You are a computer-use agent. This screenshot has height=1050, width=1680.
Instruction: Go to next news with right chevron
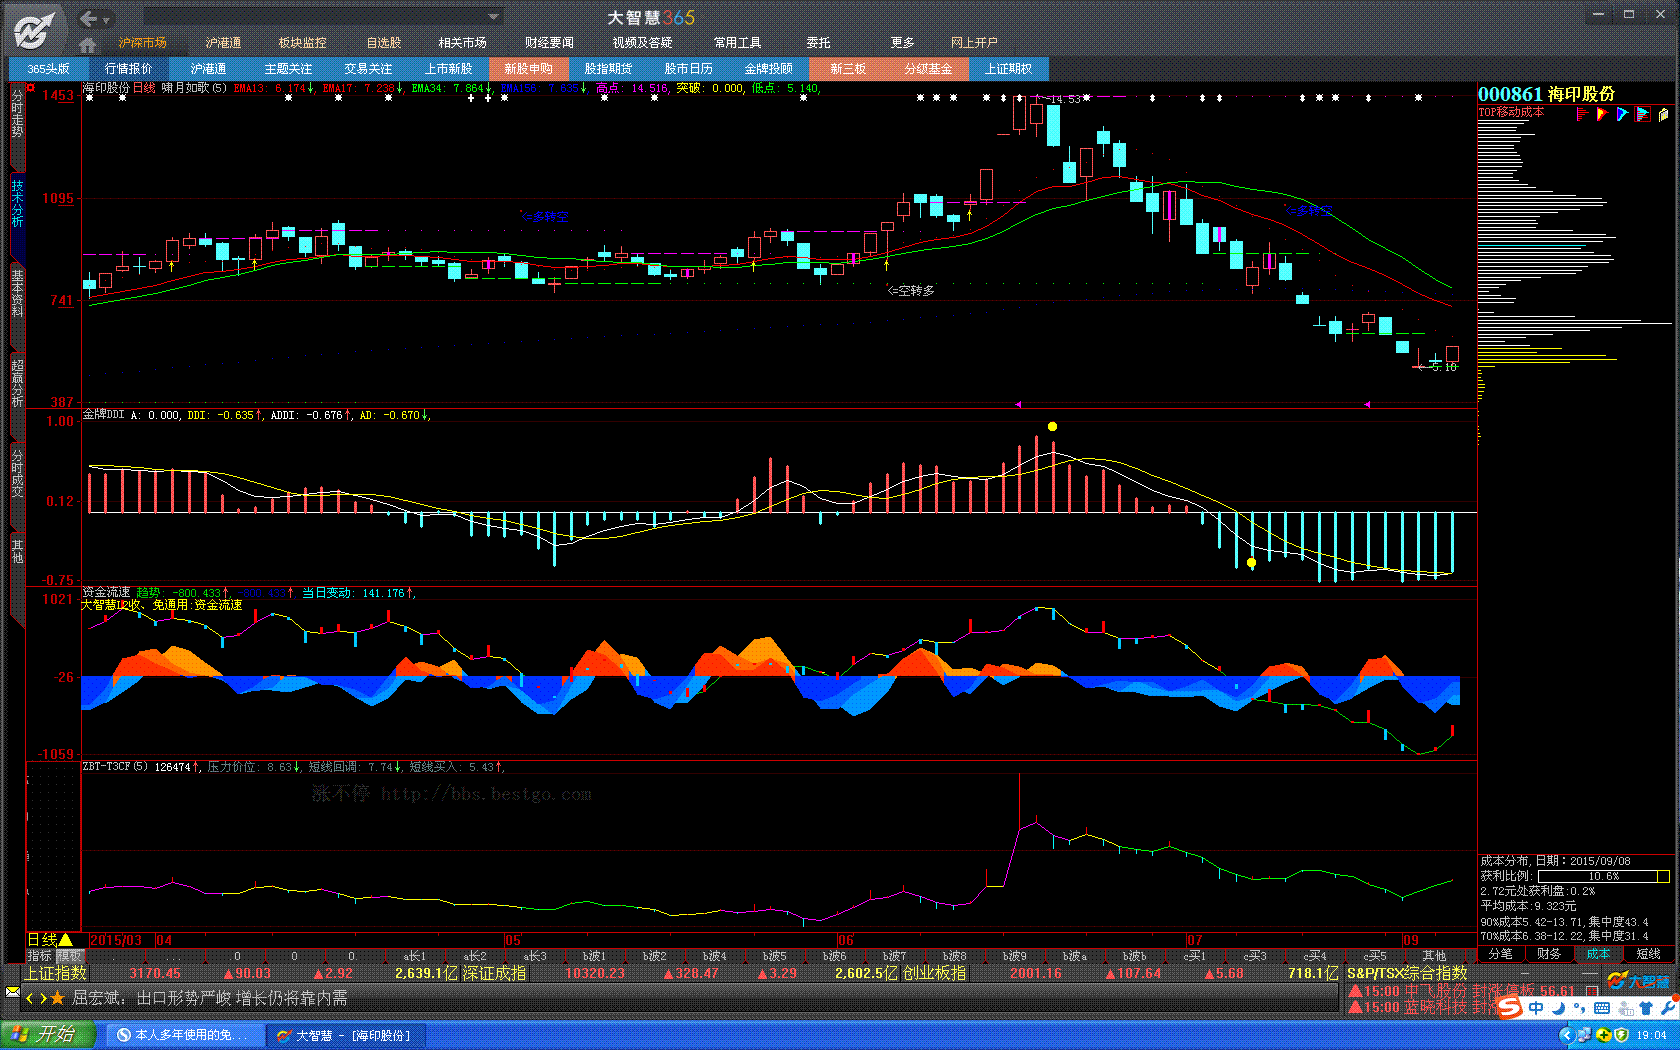(43, 998)
